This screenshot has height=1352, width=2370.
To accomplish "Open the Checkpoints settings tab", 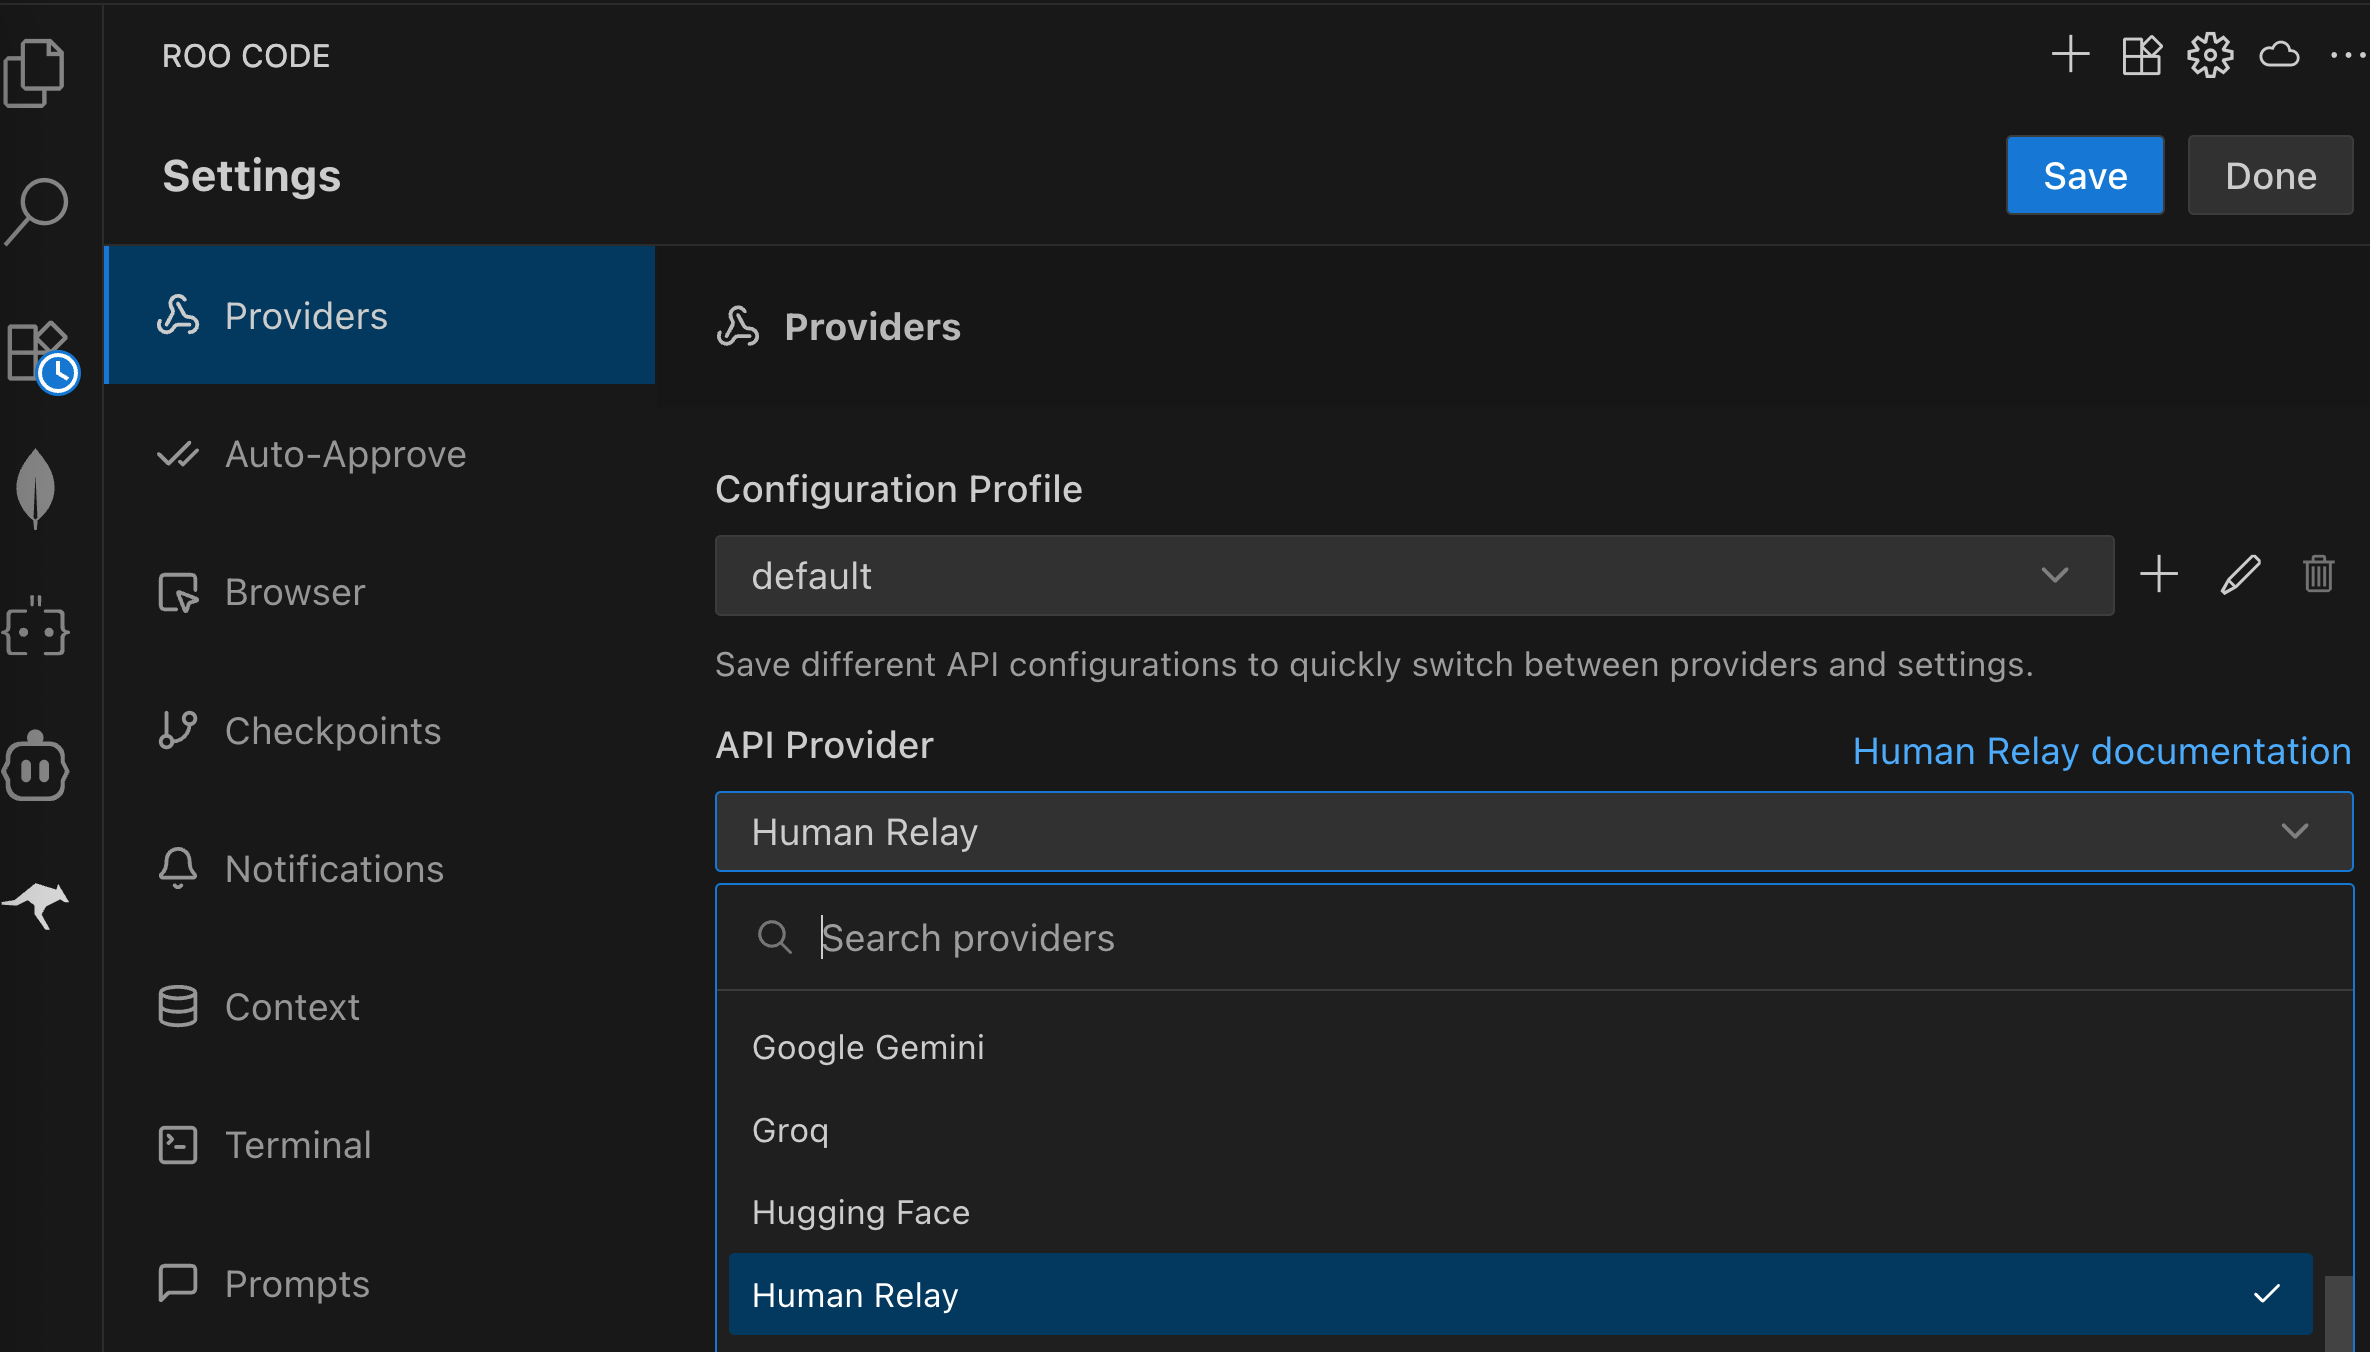I will click(332, 731).
